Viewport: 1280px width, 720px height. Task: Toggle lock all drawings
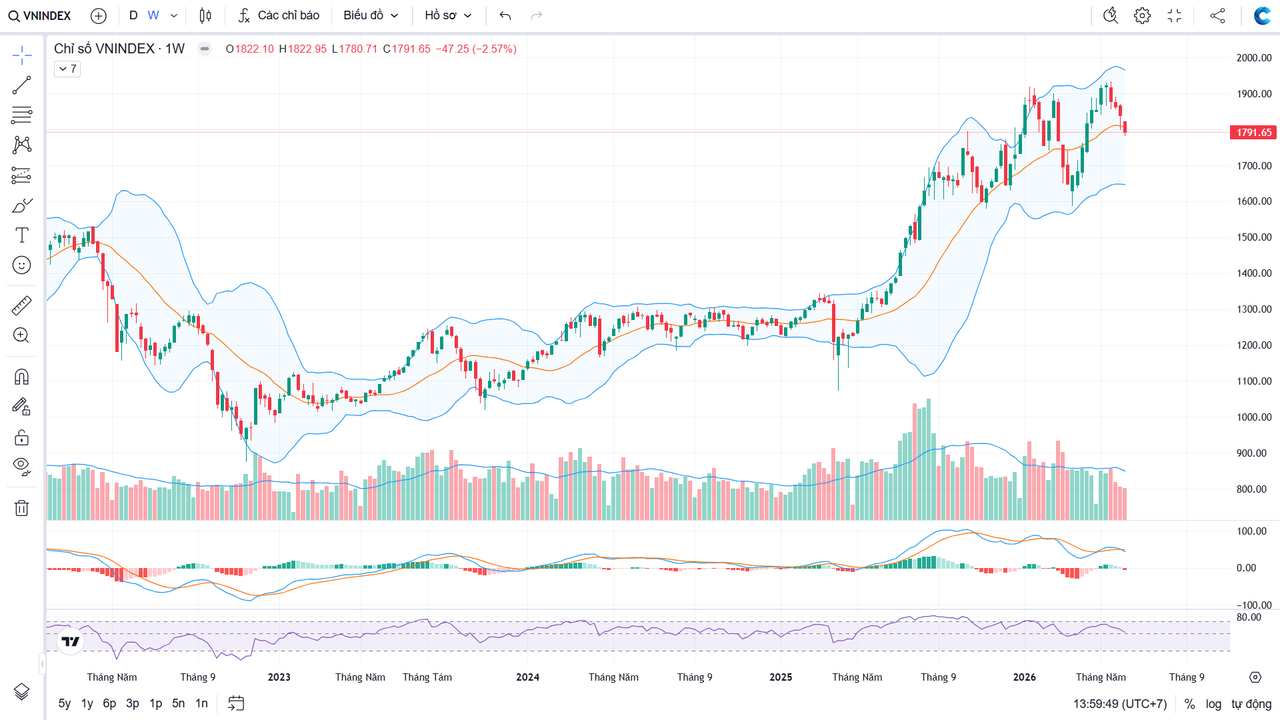tap(22, 437)
